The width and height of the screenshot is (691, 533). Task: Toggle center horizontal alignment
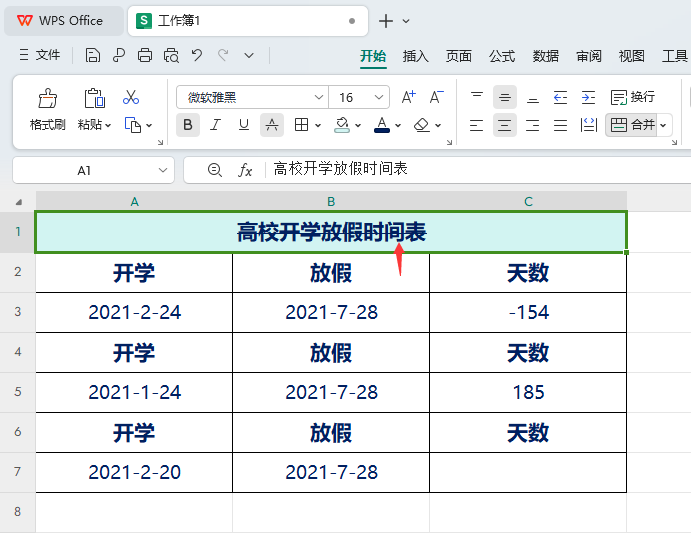pyautogui.click(x=505, y=125)
